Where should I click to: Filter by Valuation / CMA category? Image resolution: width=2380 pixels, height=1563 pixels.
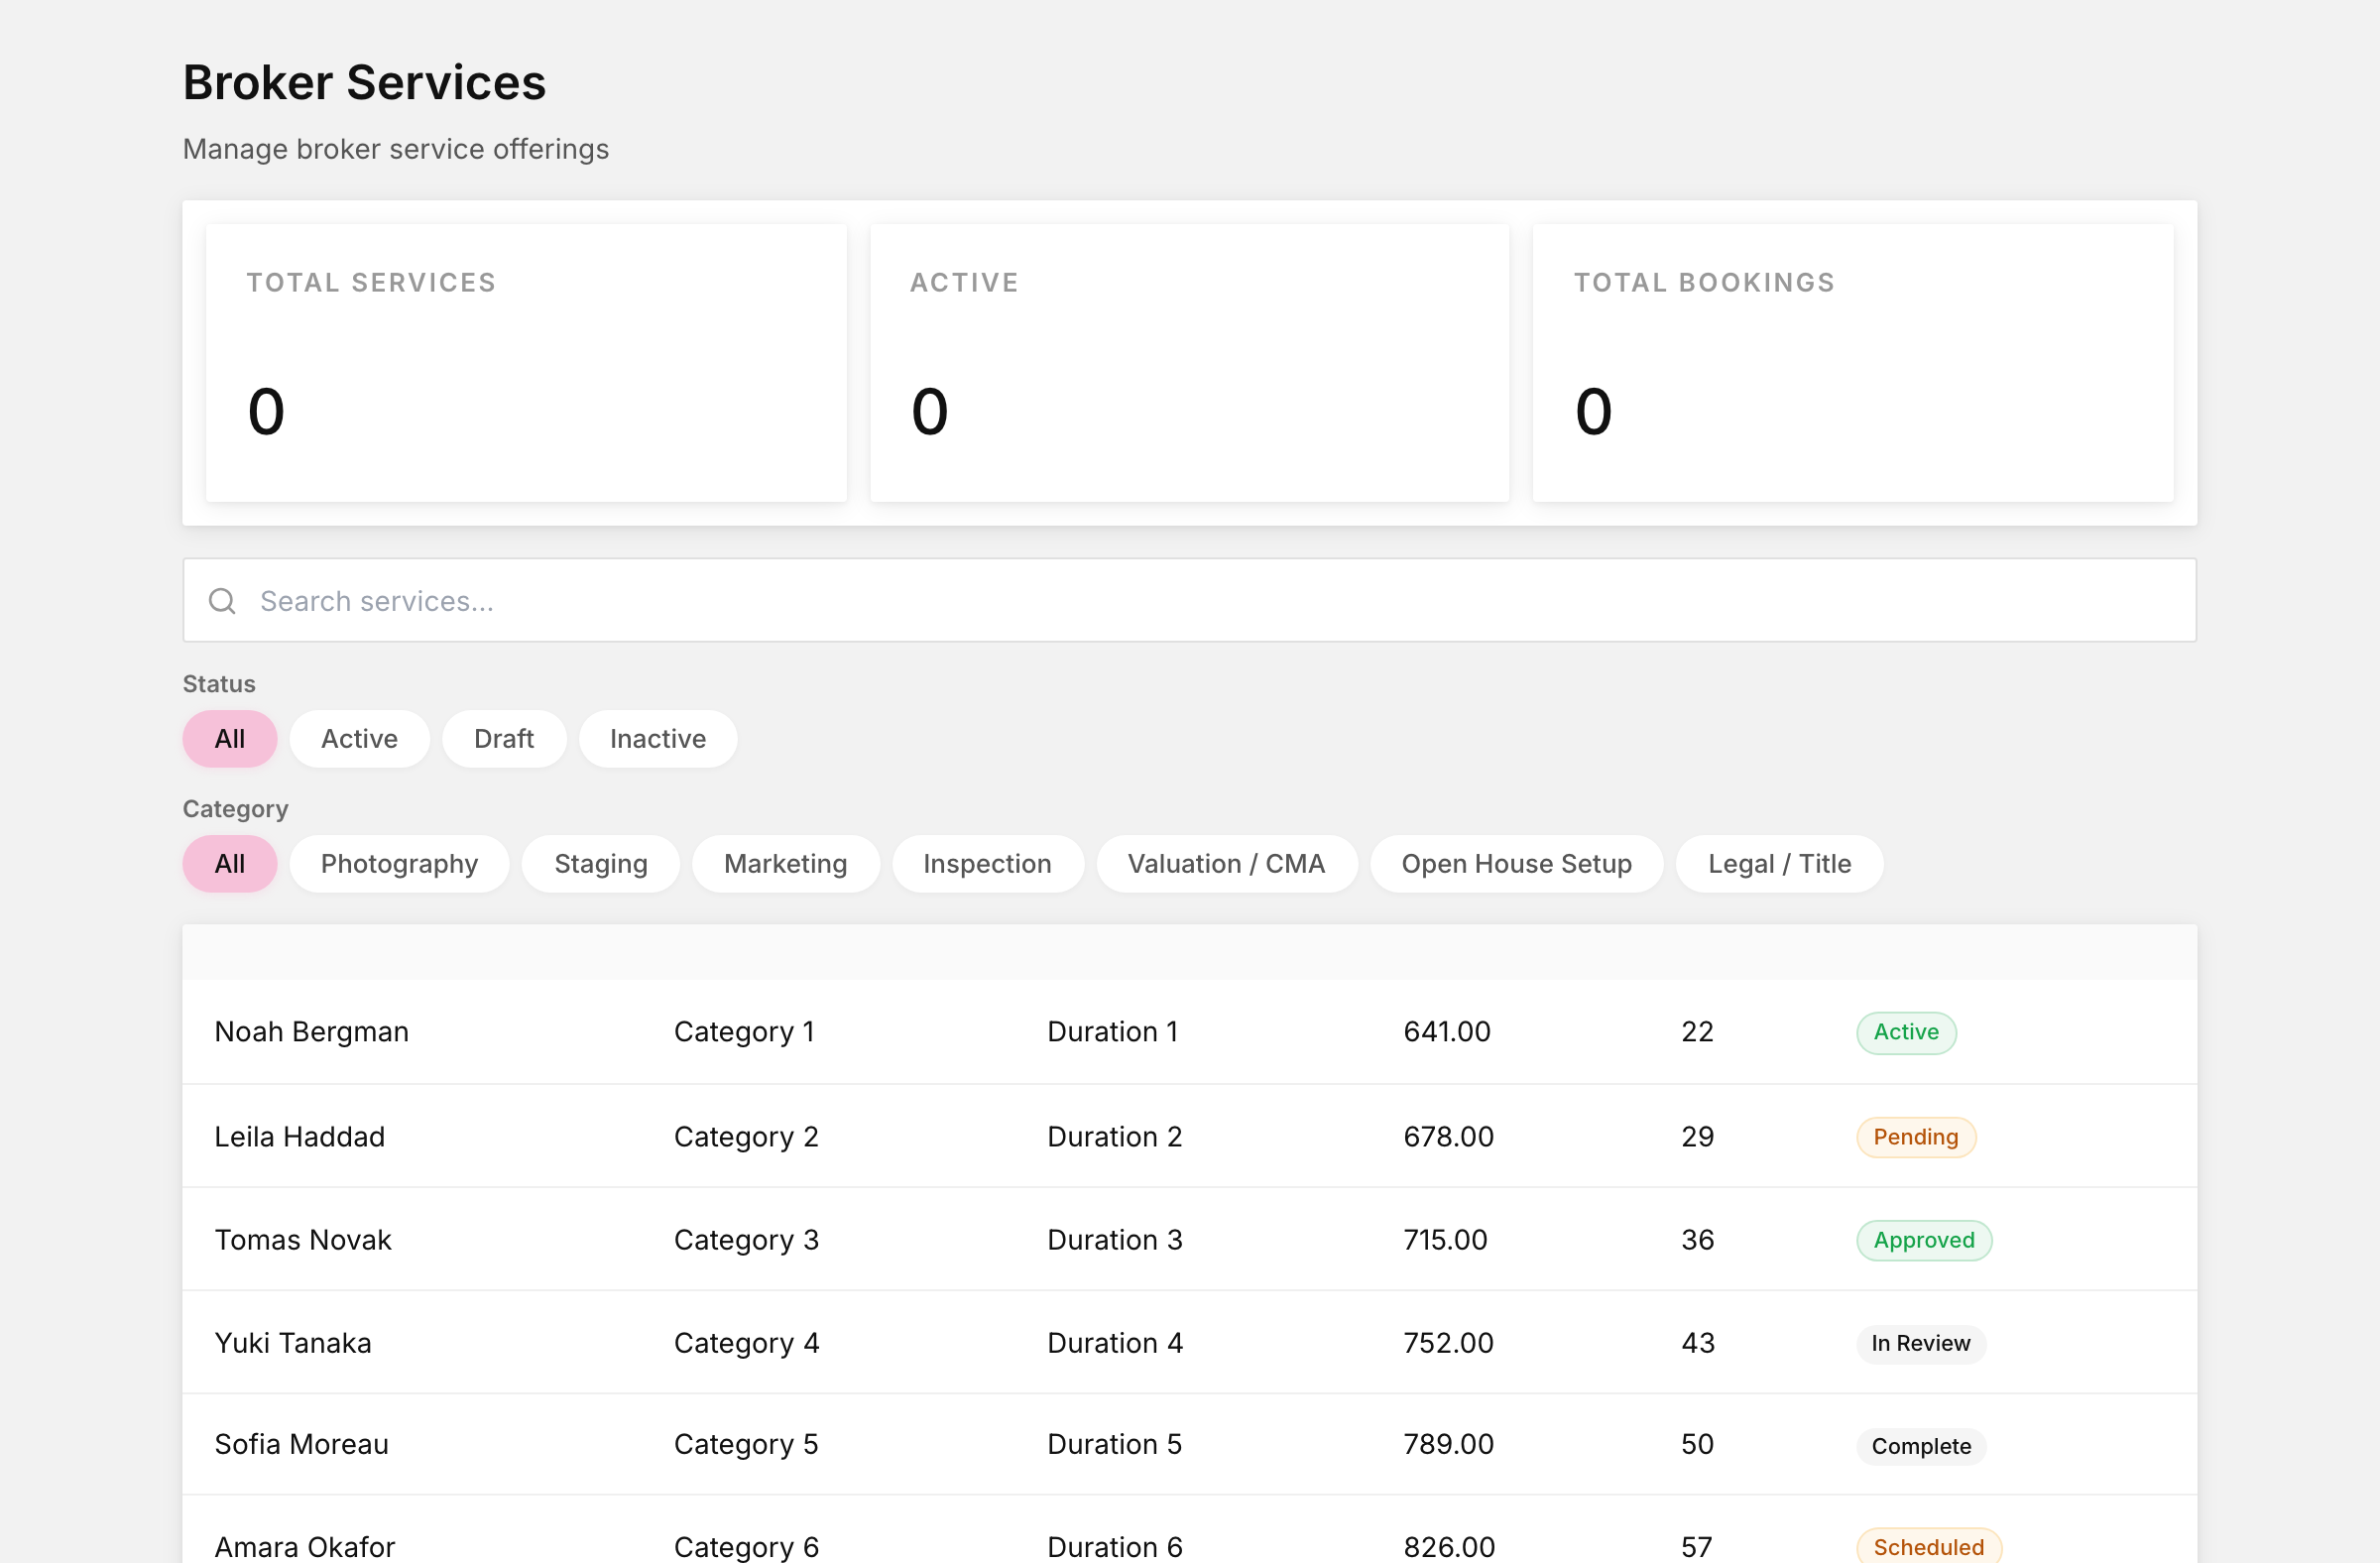pos(1226,864)
